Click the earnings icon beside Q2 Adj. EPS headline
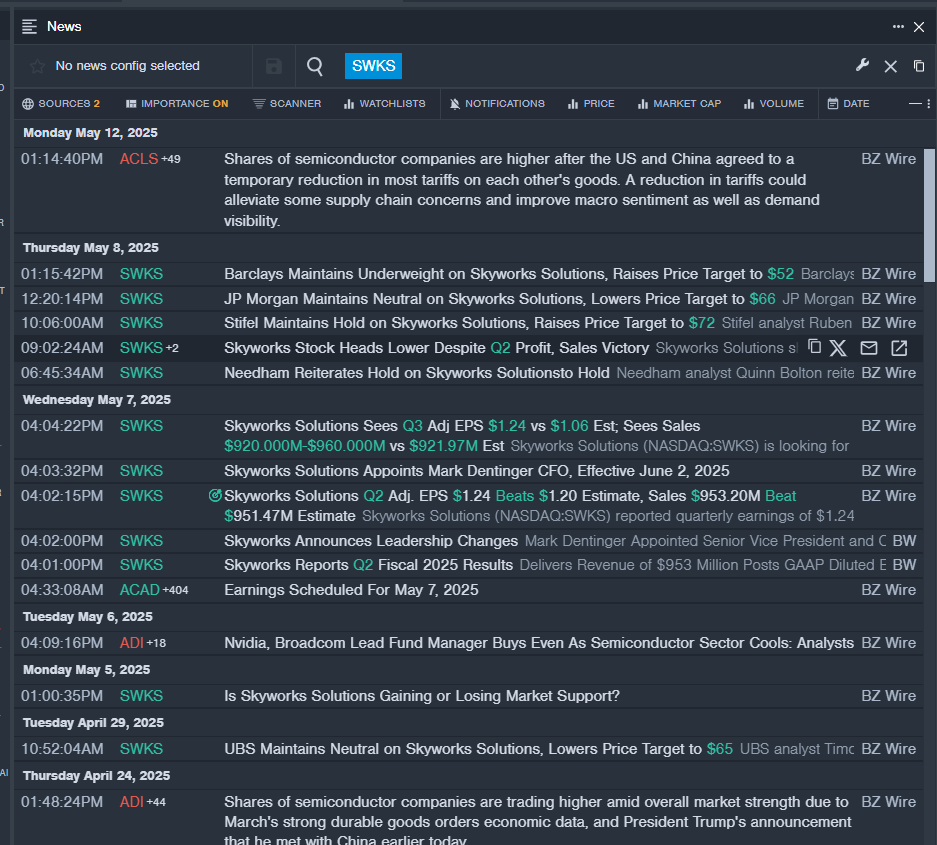The width and height of the screenshot is (937, 845). pyautogui.click(x=215, y=495)
